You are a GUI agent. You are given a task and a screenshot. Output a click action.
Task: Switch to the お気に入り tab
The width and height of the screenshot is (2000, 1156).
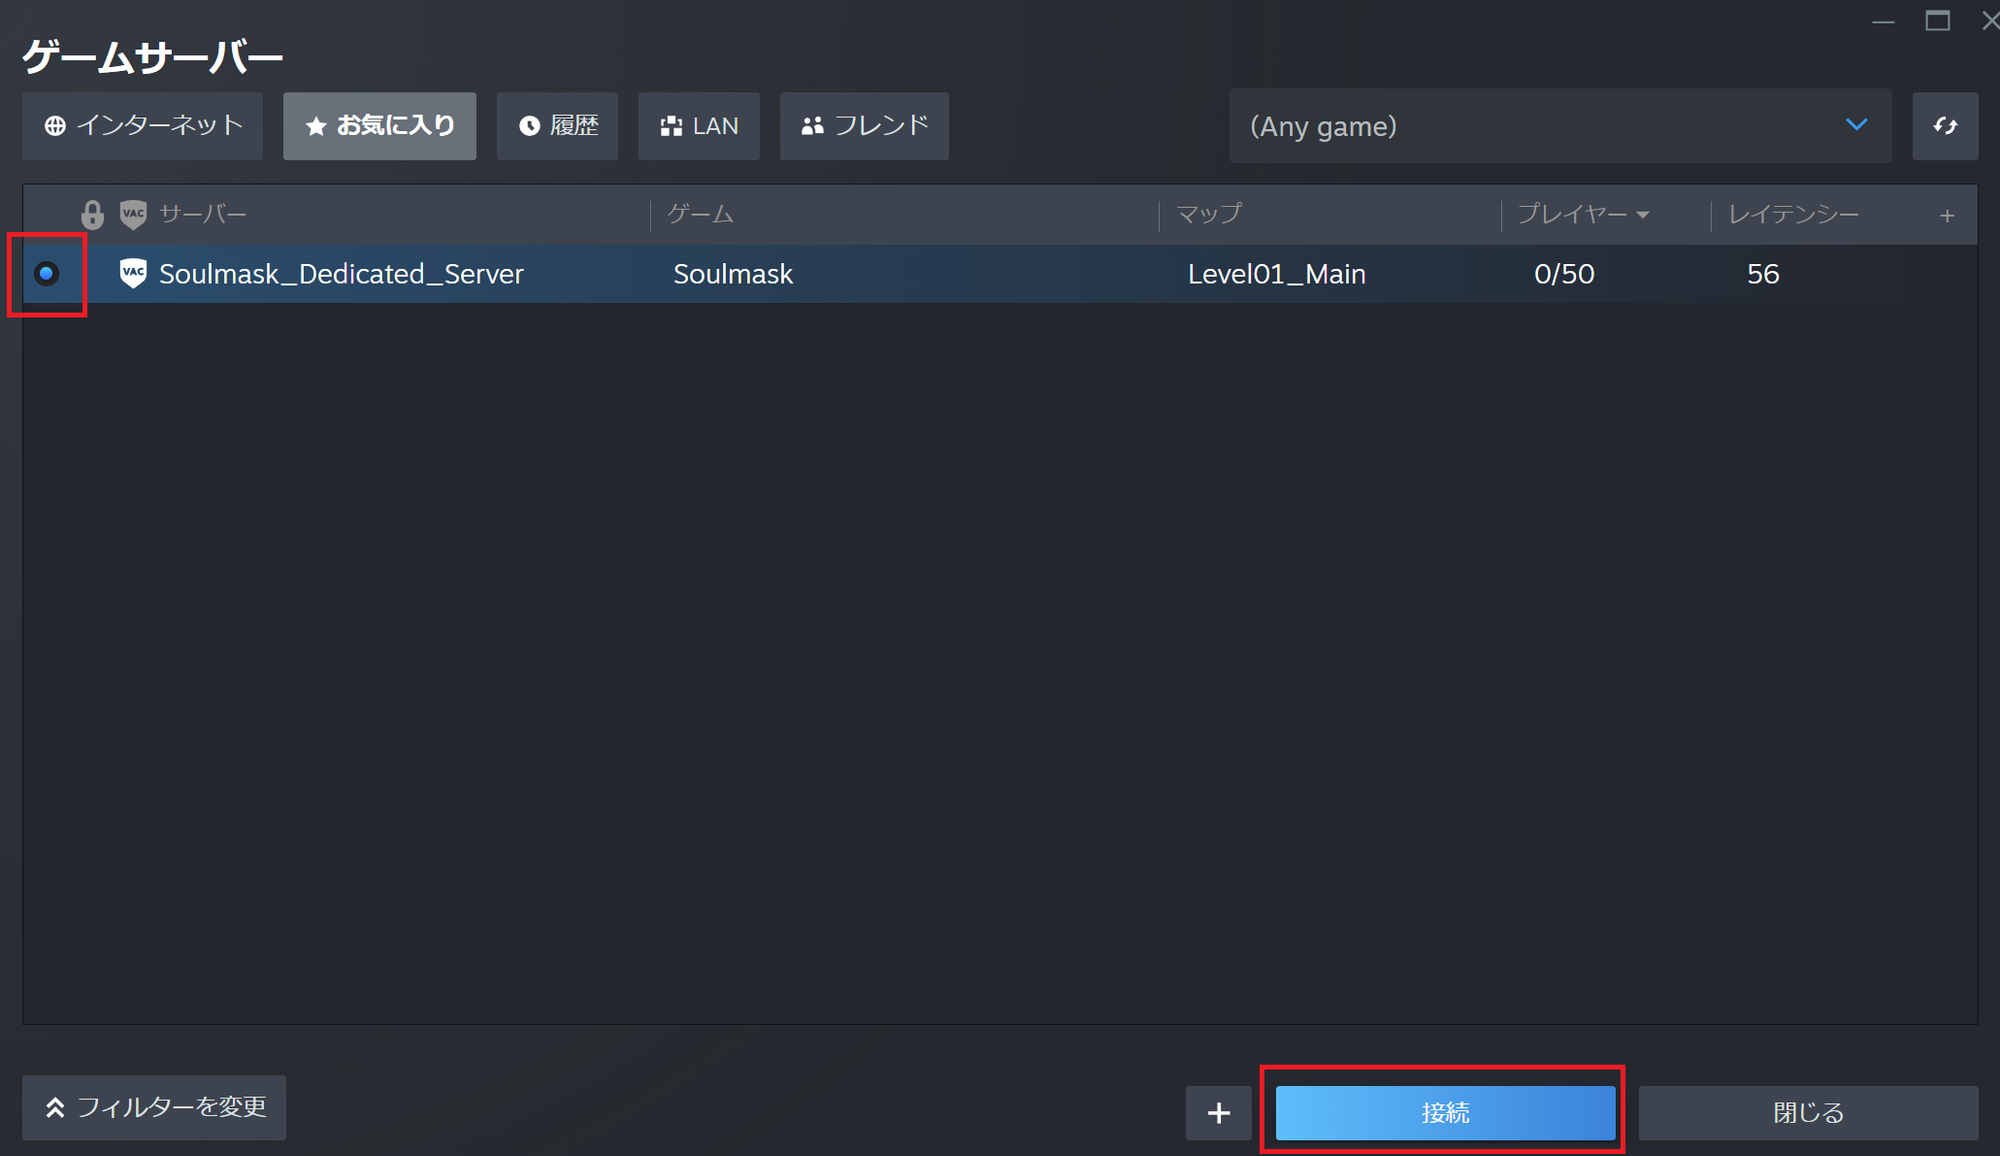coord(380,126)
